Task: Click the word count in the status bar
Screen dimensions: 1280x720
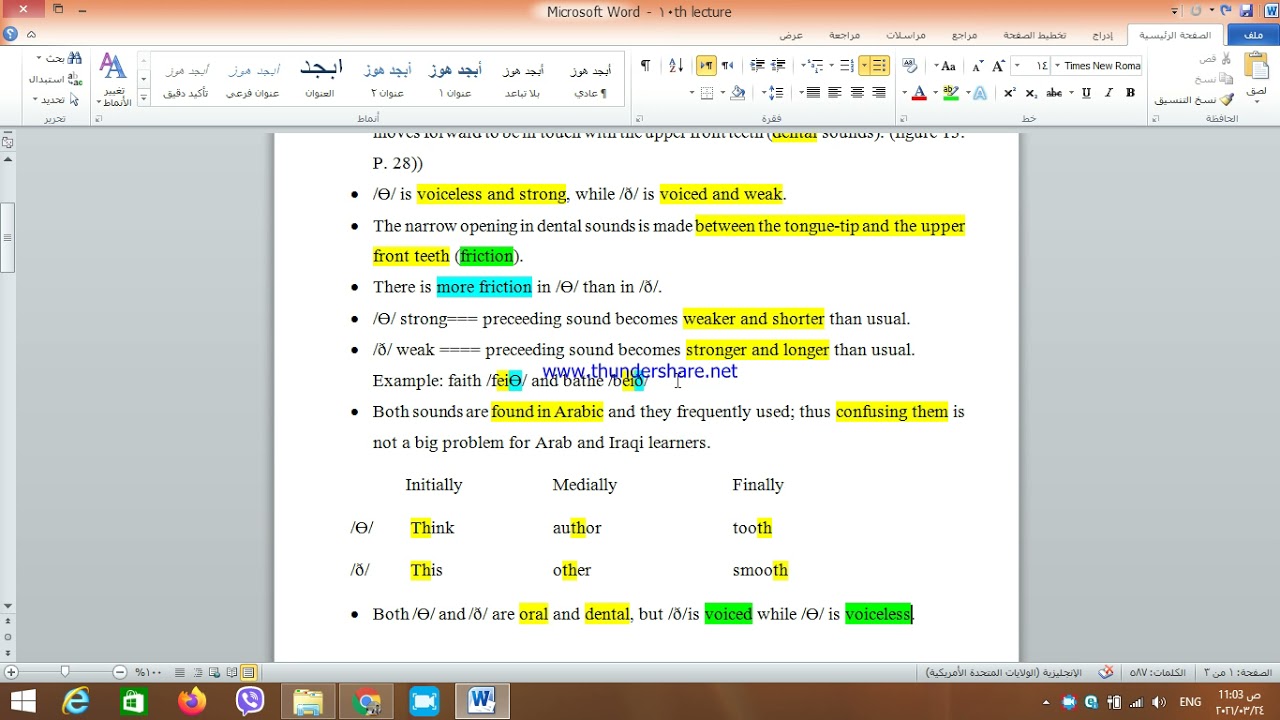Action: (x=1158, y=673)
